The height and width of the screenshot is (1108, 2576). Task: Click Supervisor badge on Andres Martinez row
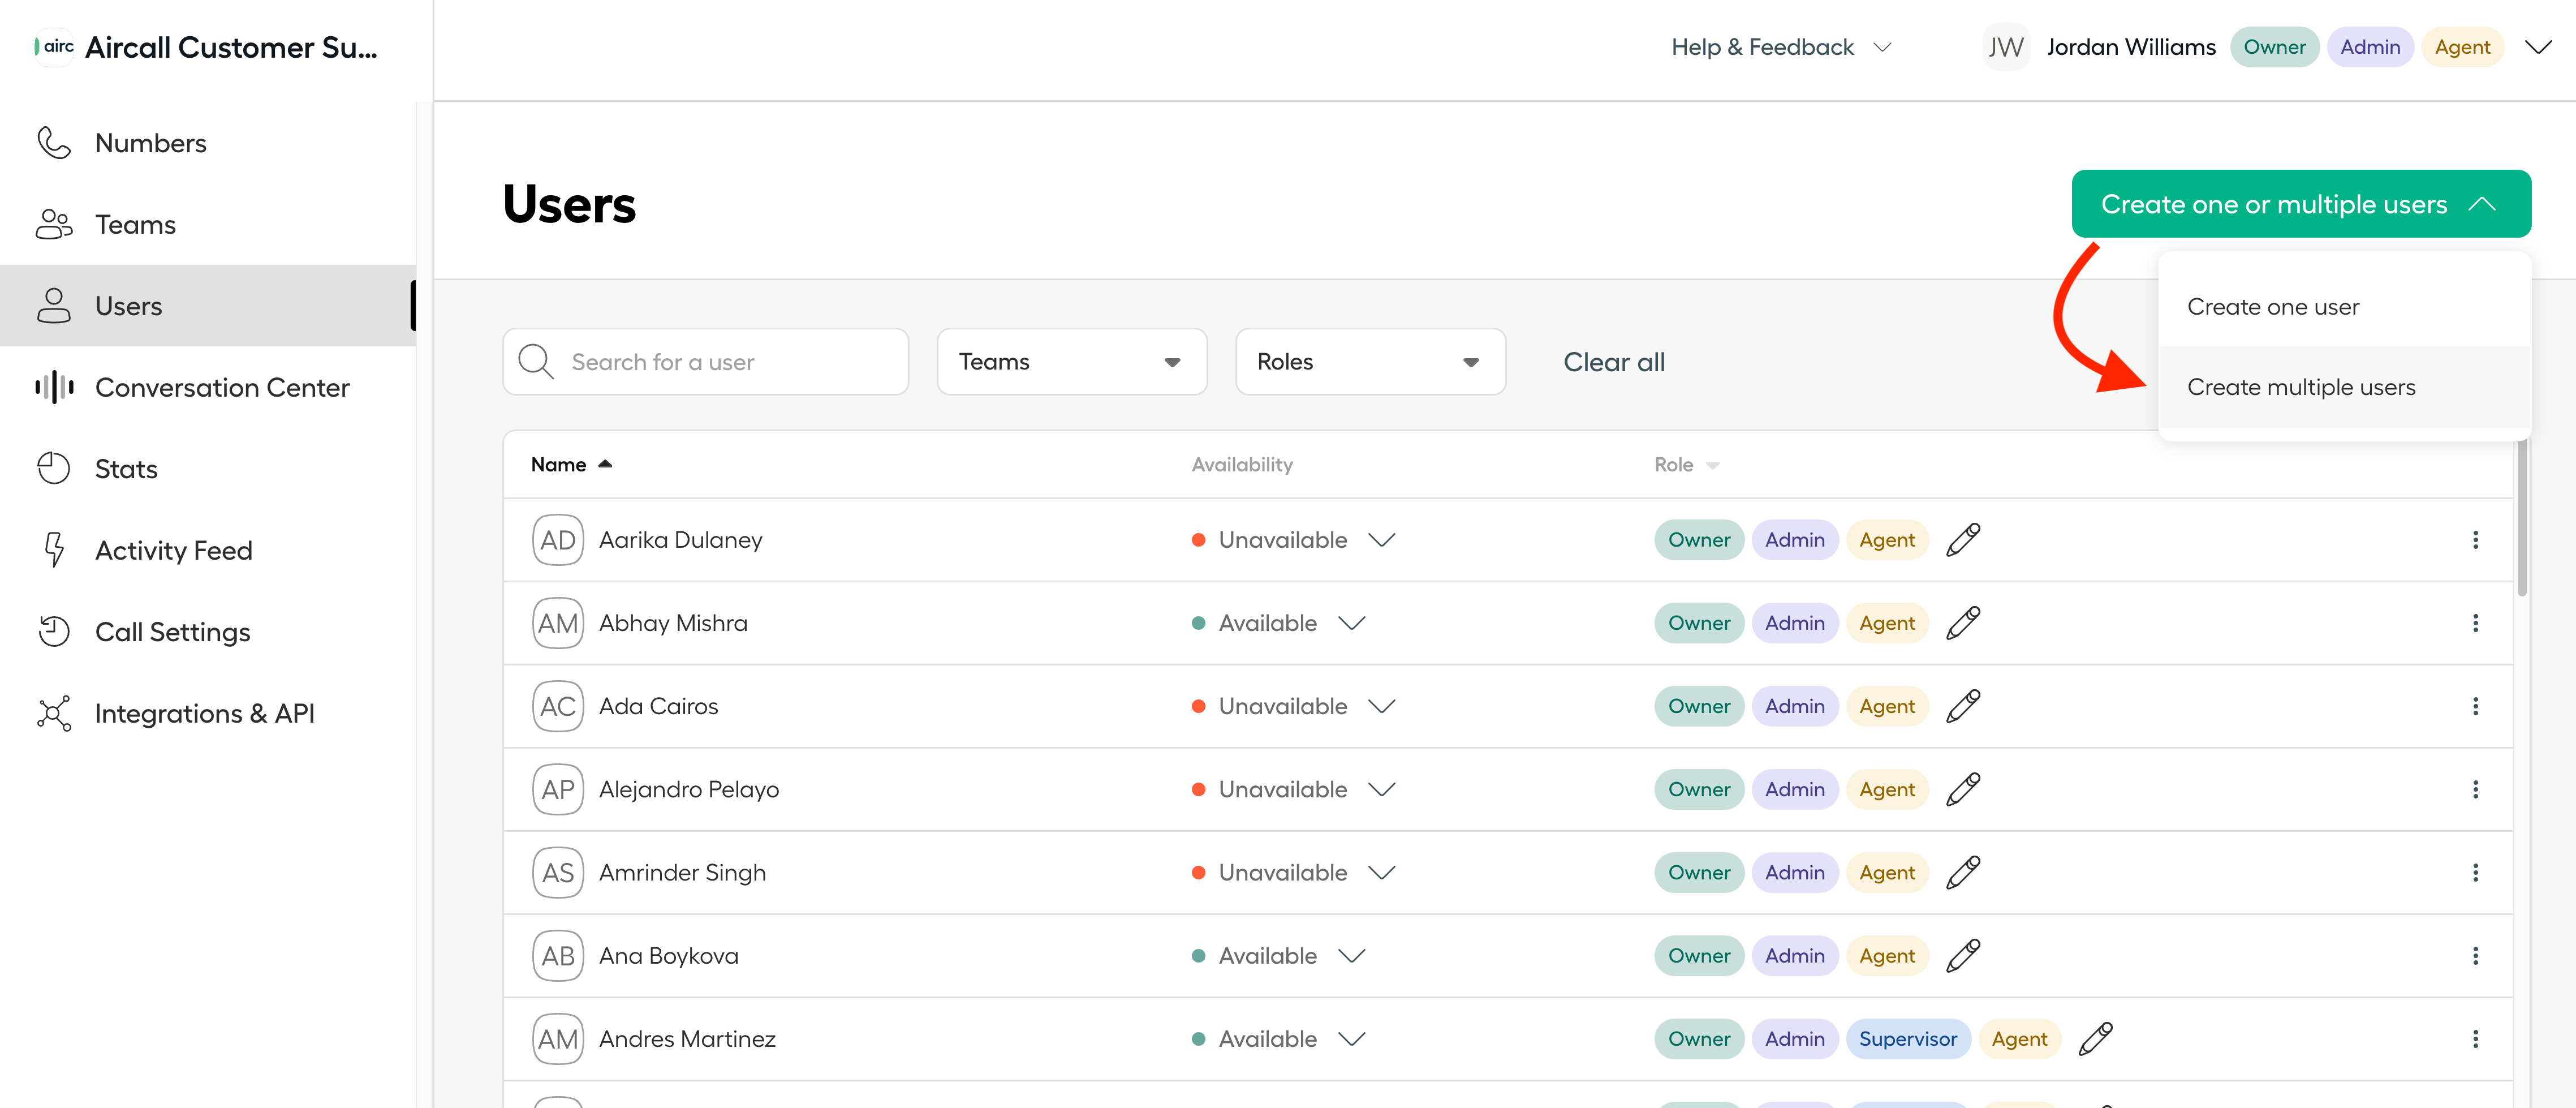pos(1908,1039)
